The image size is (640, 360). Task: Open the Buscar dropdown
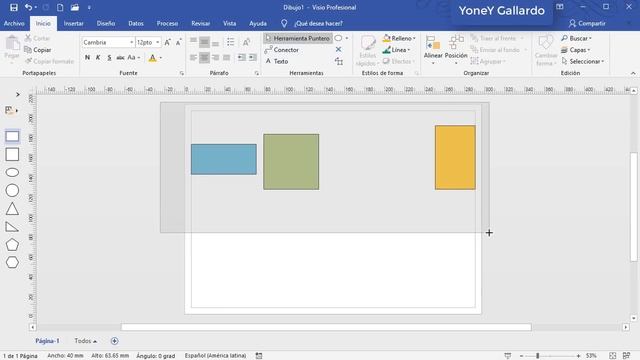click(x=576, y=38)
